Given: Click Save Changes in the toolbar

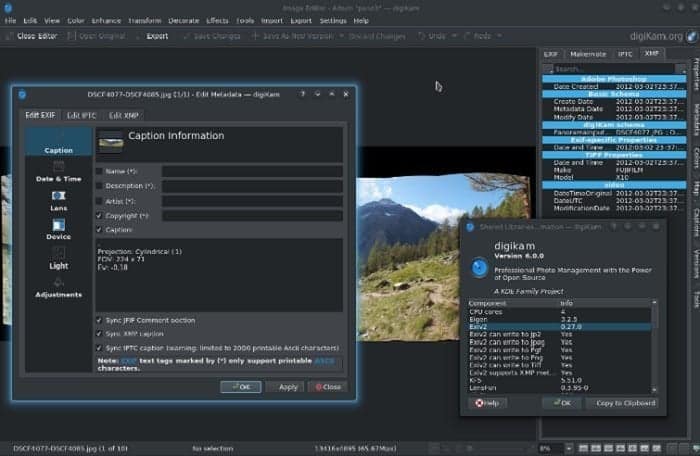Looking at the screenshot, I should point(212,36).
